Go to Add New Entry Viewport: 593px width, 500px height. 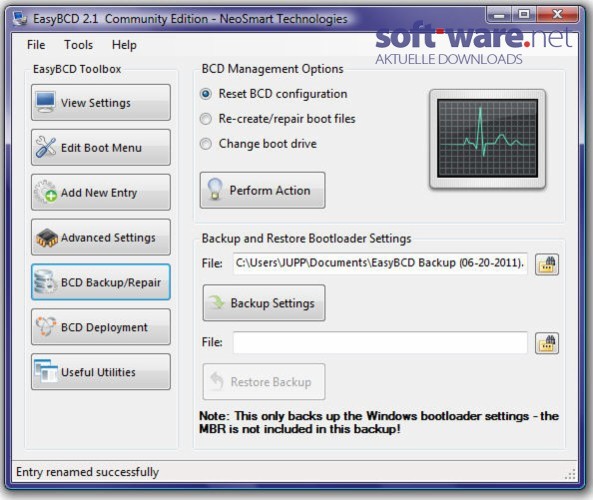click(x=101, y=193)
